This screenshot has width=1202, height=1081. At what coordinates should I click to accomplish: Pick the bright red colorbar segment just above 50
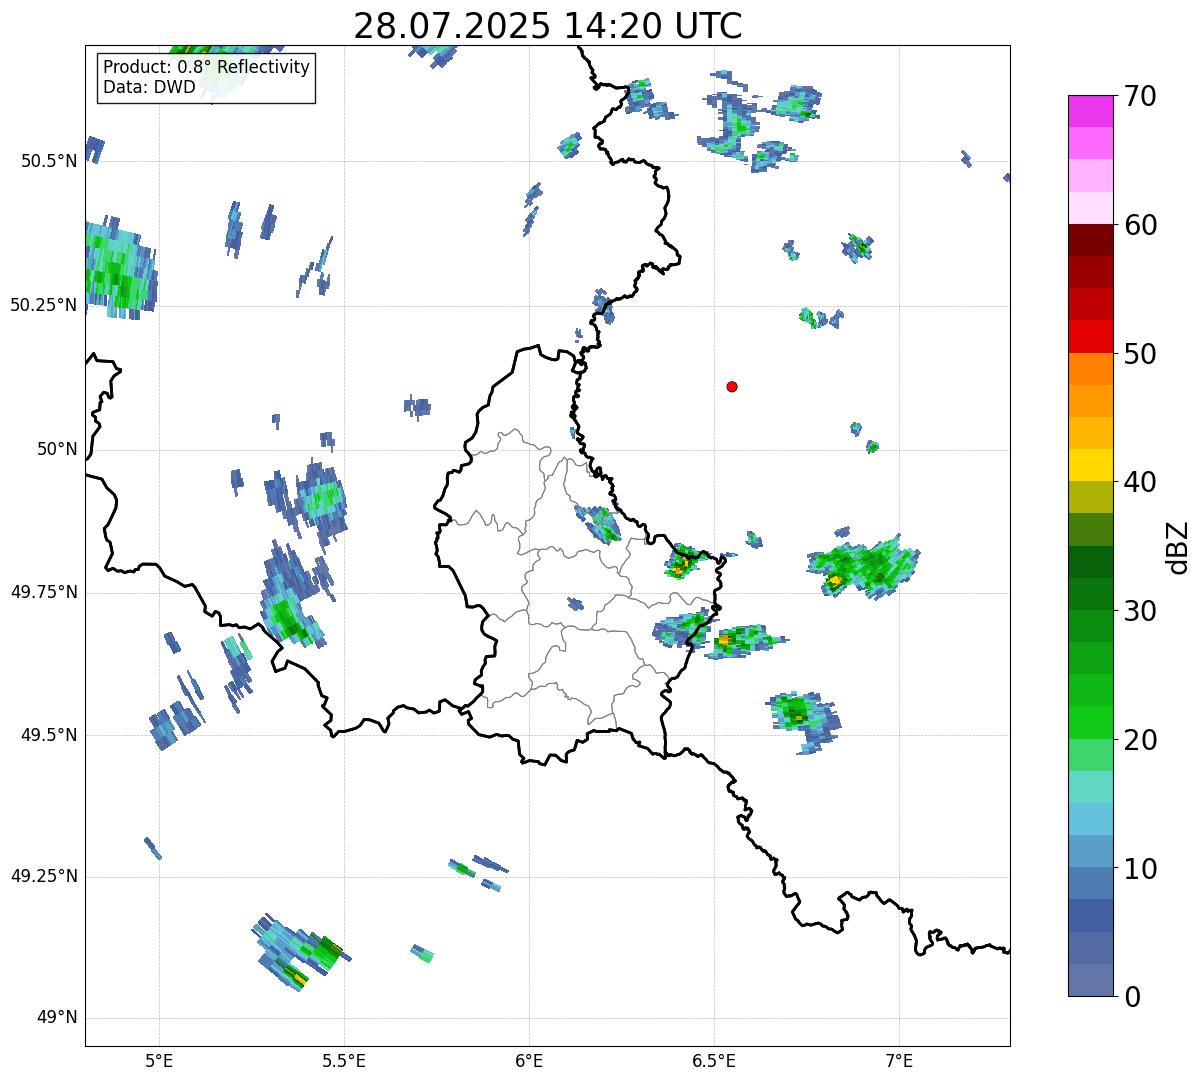click(x=1090, y=336)
